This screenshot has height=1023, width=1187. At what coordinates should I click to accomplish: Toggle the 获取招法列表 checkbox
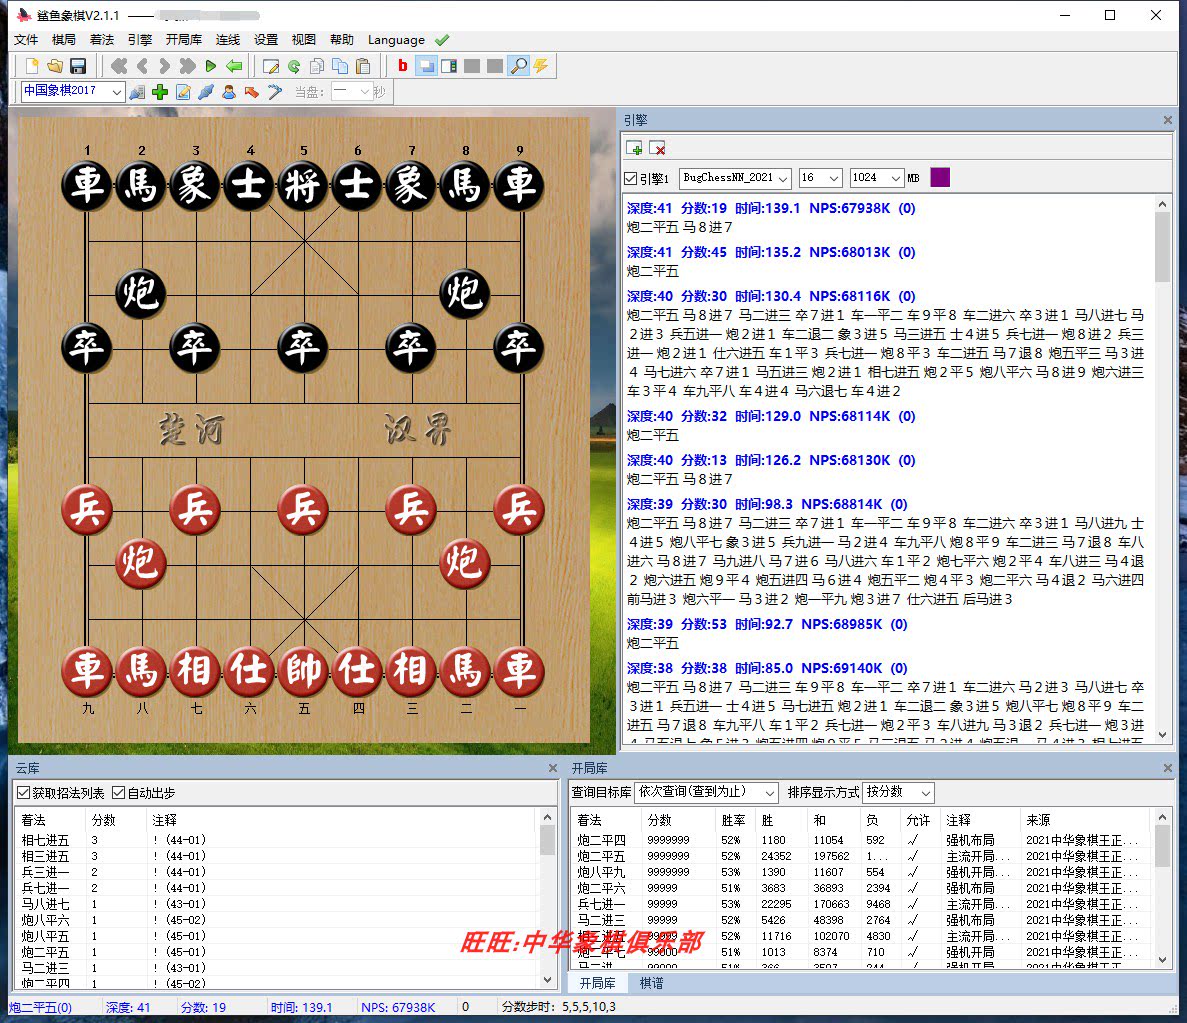click(24, 793)
